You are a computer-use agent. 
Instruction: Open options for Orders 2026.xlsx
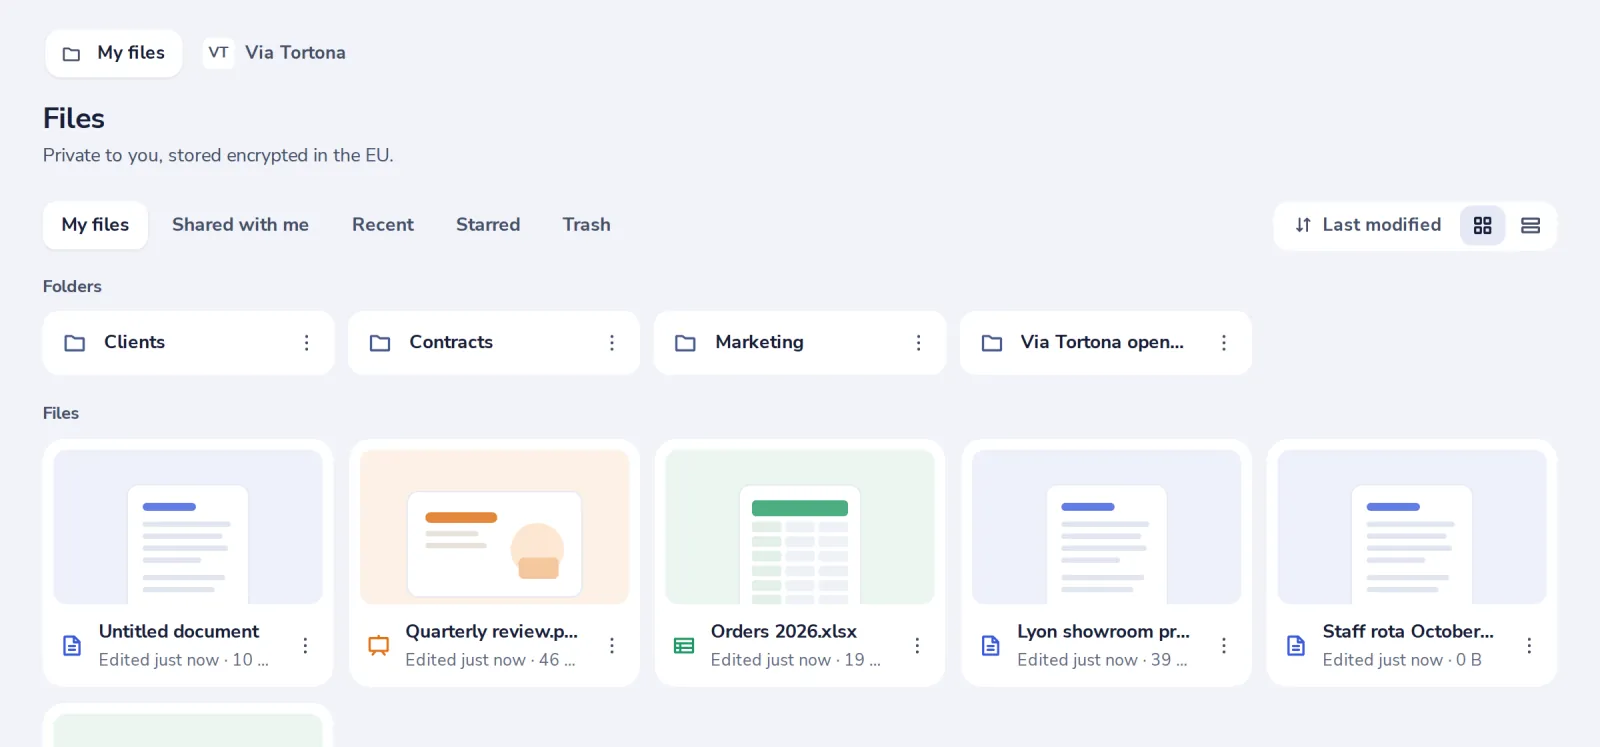pos(917,645)
